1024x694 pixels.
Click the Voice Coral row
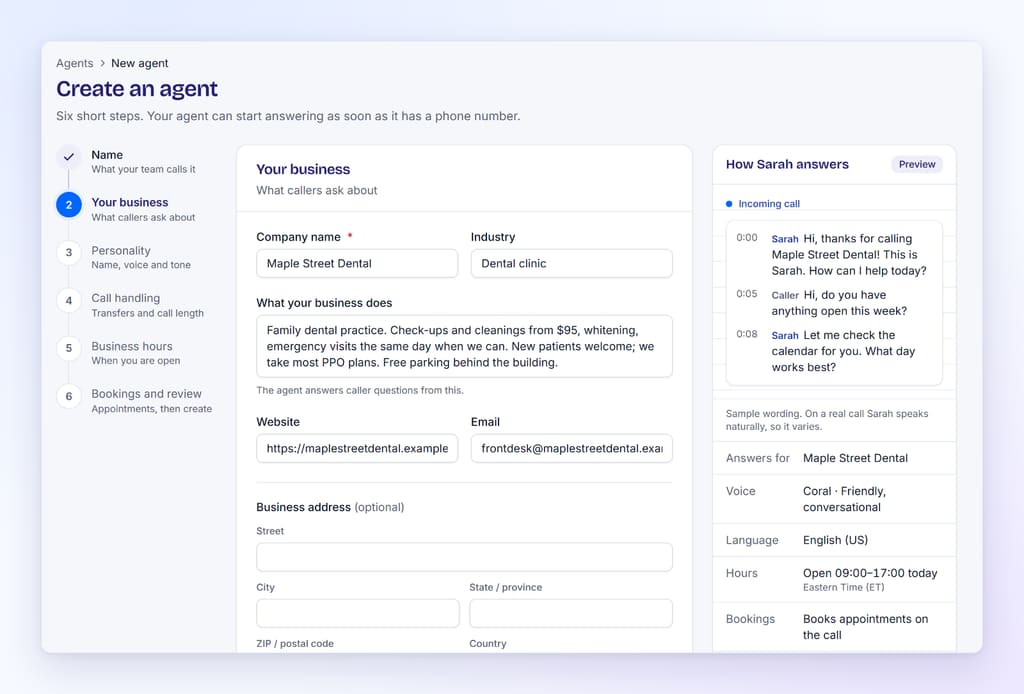coord(834,499)
